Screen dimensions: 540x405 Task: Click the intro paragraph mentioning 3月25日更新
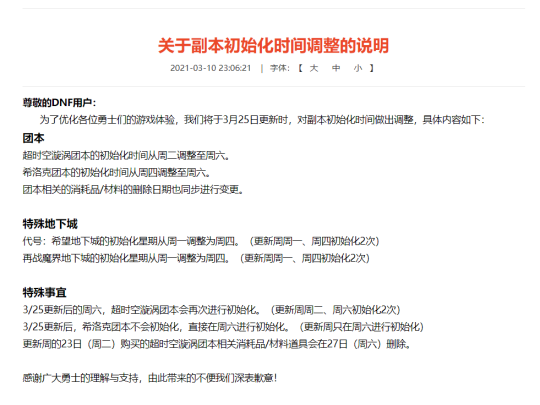pos(262,120)
